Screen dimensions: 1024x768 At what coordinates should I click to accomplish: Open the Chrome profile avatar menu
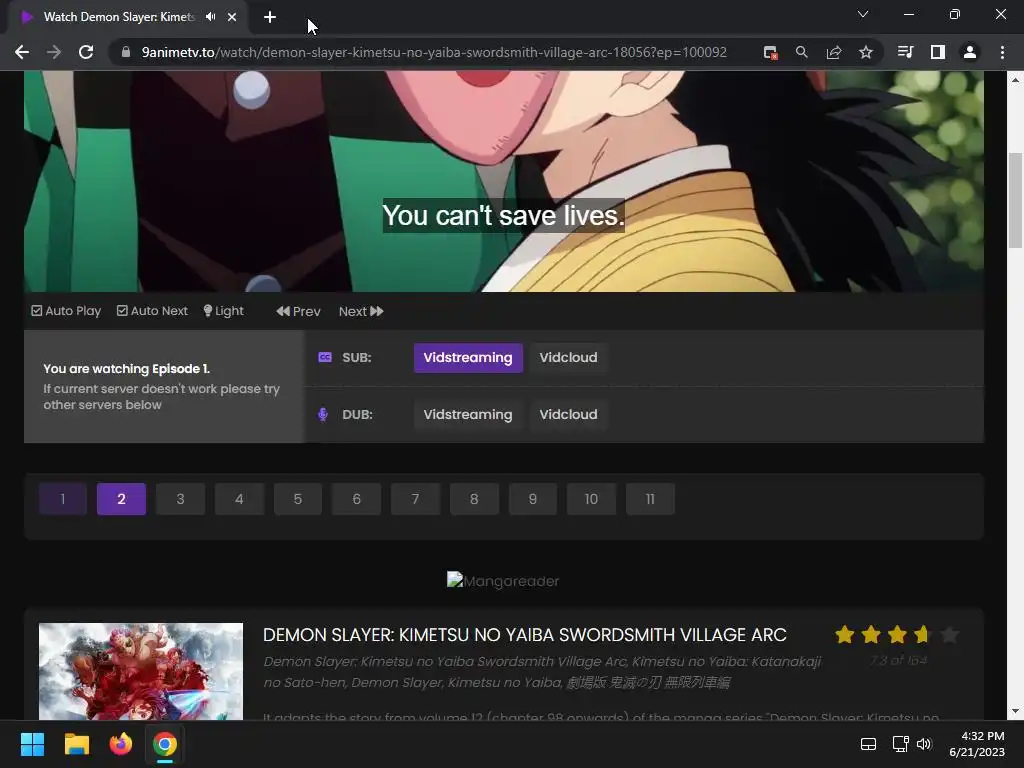[970, 52]
